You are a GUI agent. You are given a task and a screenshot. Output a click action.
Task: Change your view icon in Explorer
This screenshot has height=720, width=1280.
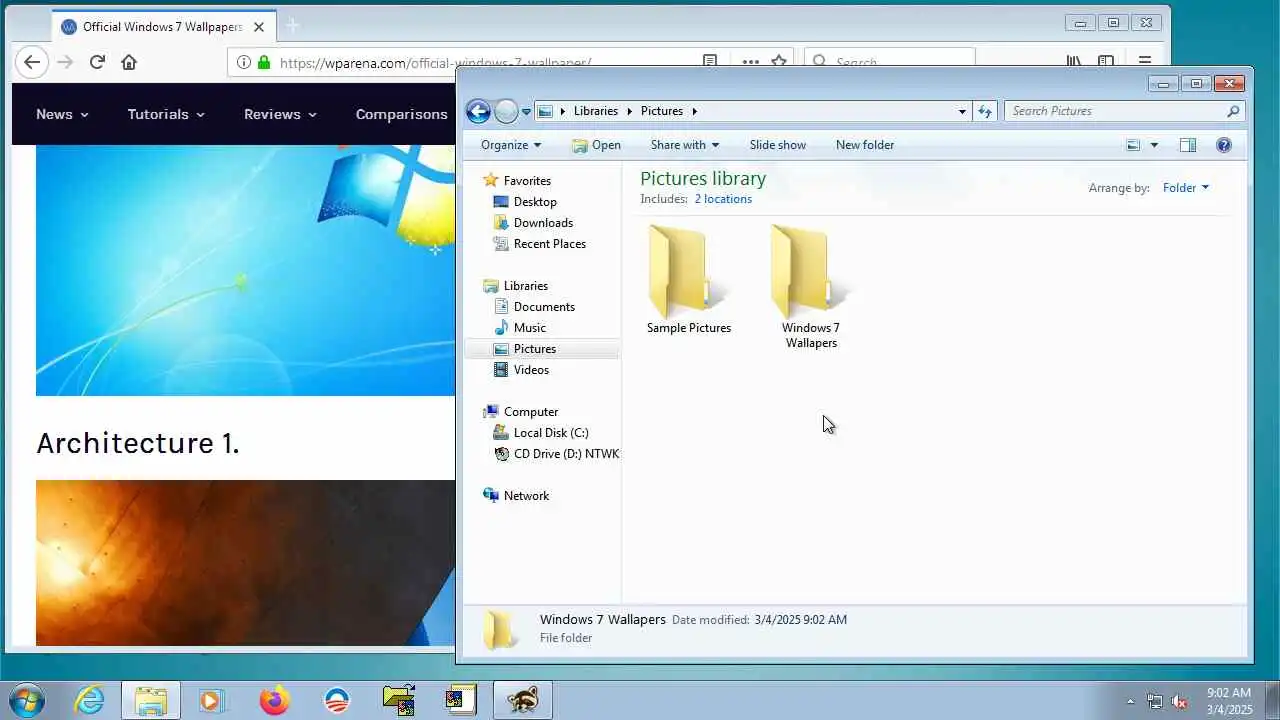coord(1133,145)
